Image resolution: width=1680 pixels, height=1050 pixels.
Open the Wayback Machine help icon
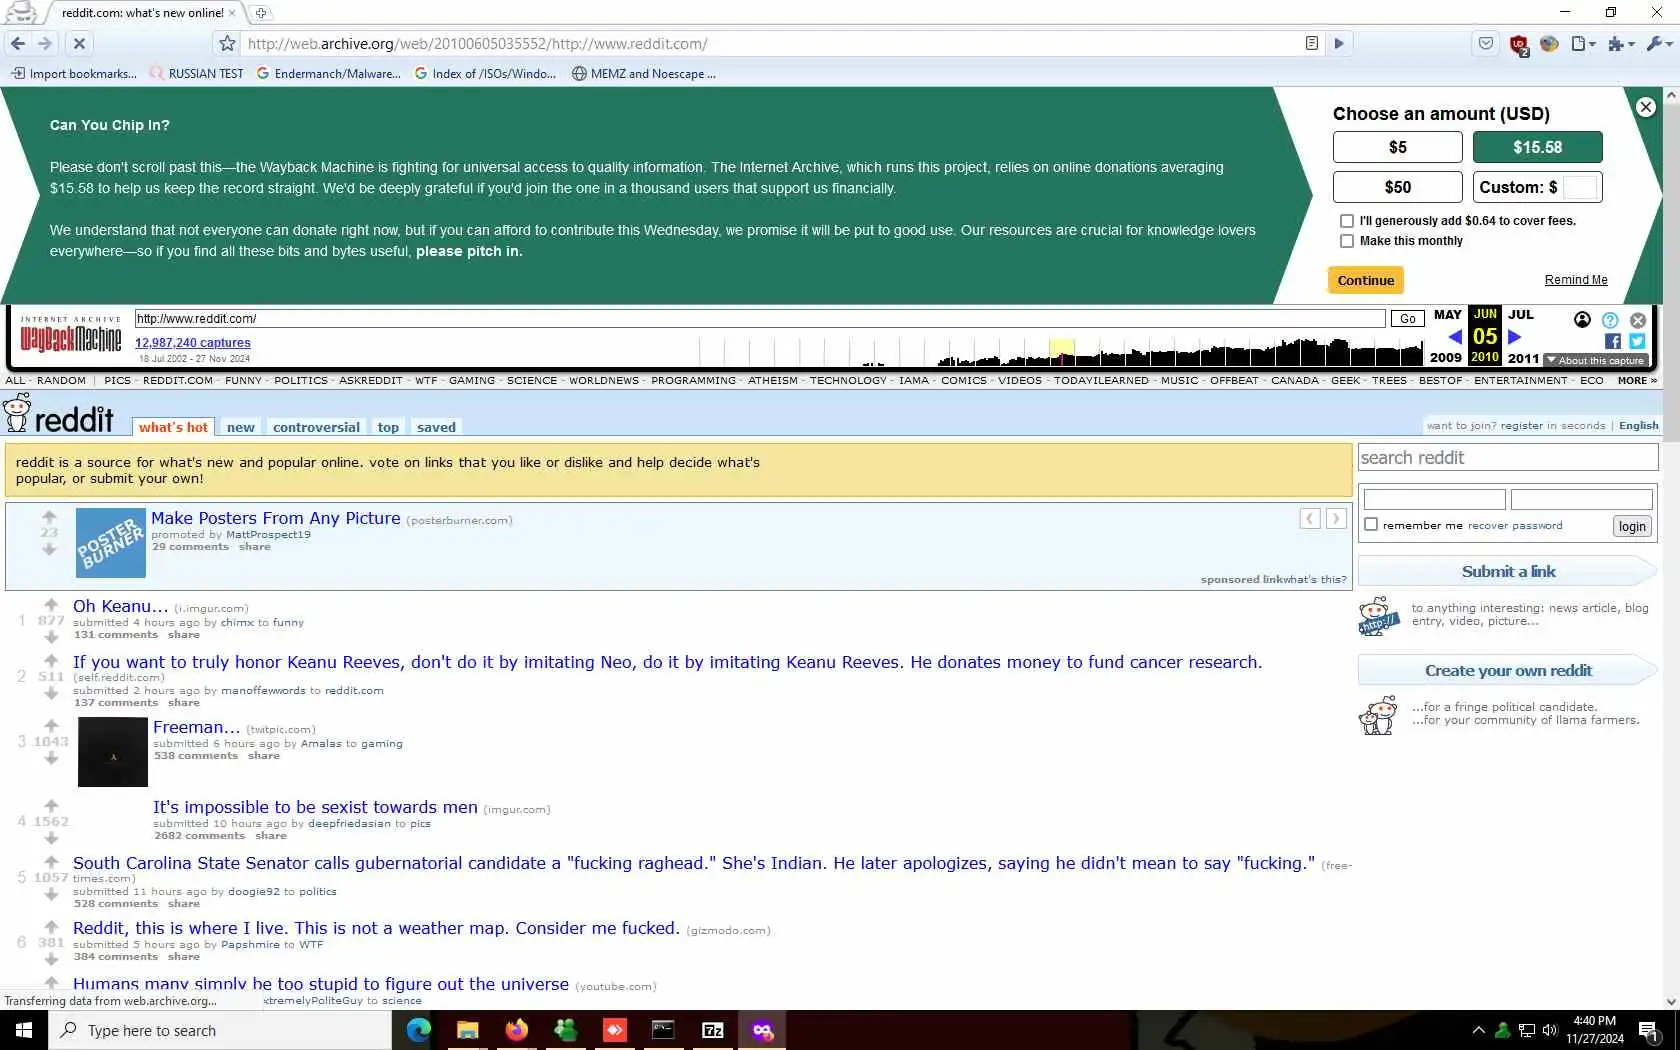1610,320
